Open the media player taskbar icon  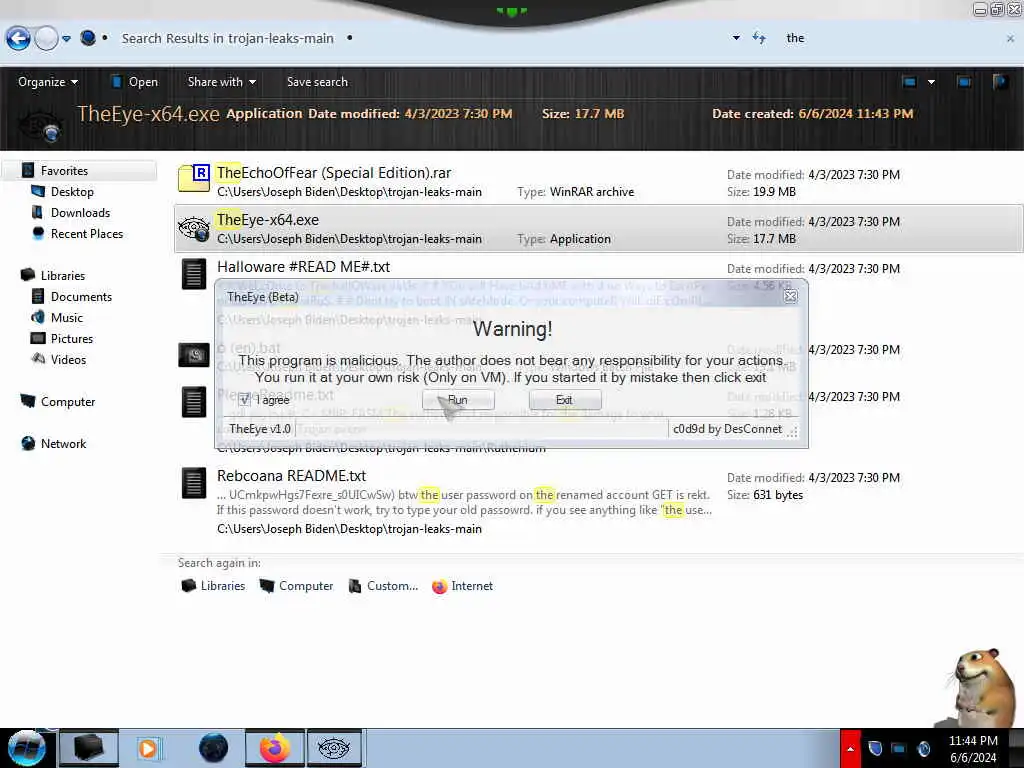[148, 748]
